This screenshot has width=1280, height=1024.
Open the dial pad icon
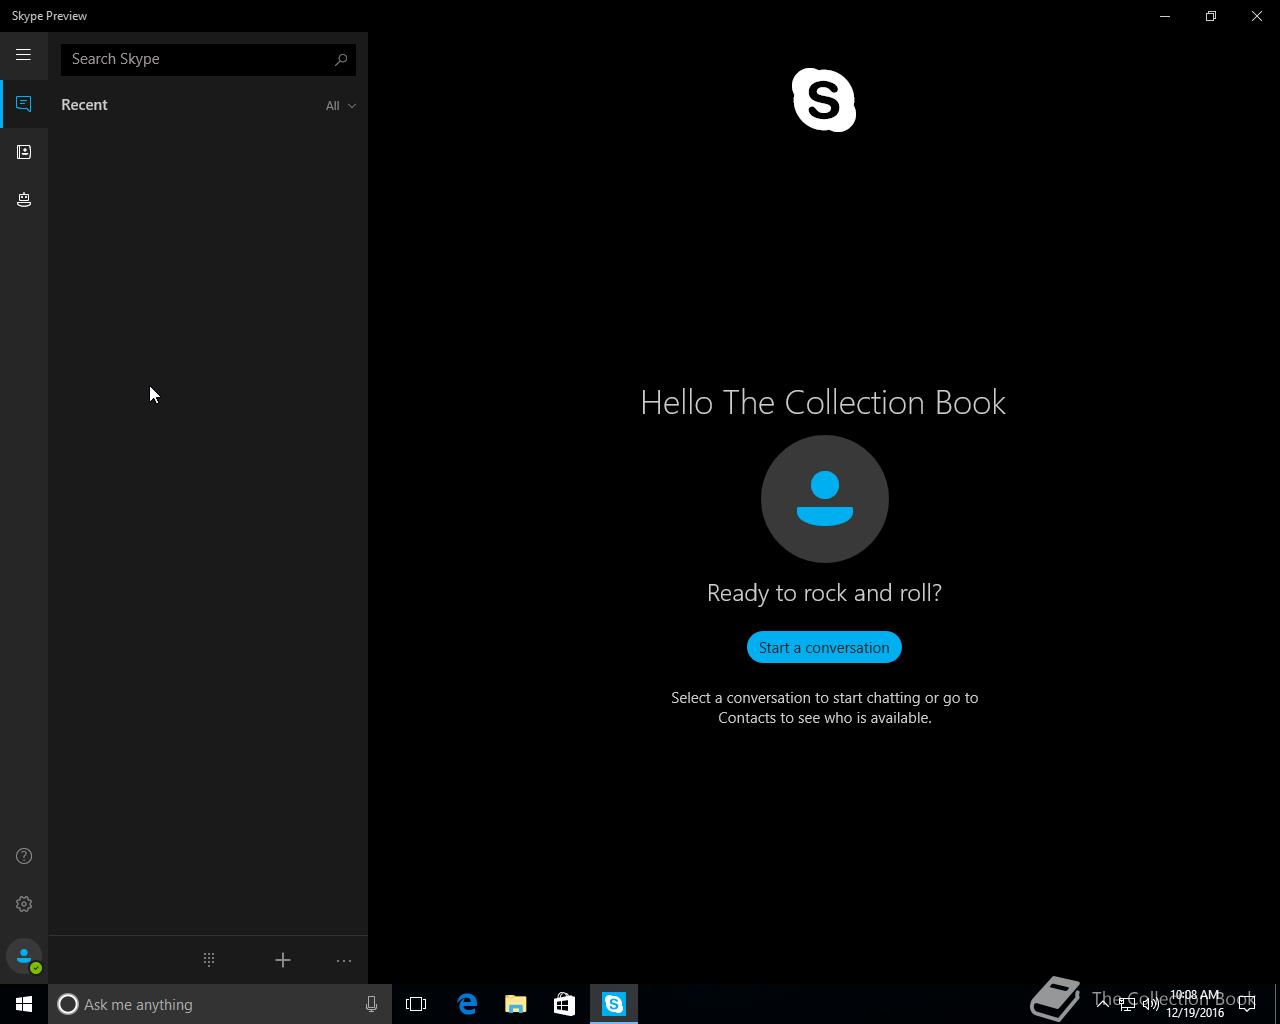coord(209,960)
